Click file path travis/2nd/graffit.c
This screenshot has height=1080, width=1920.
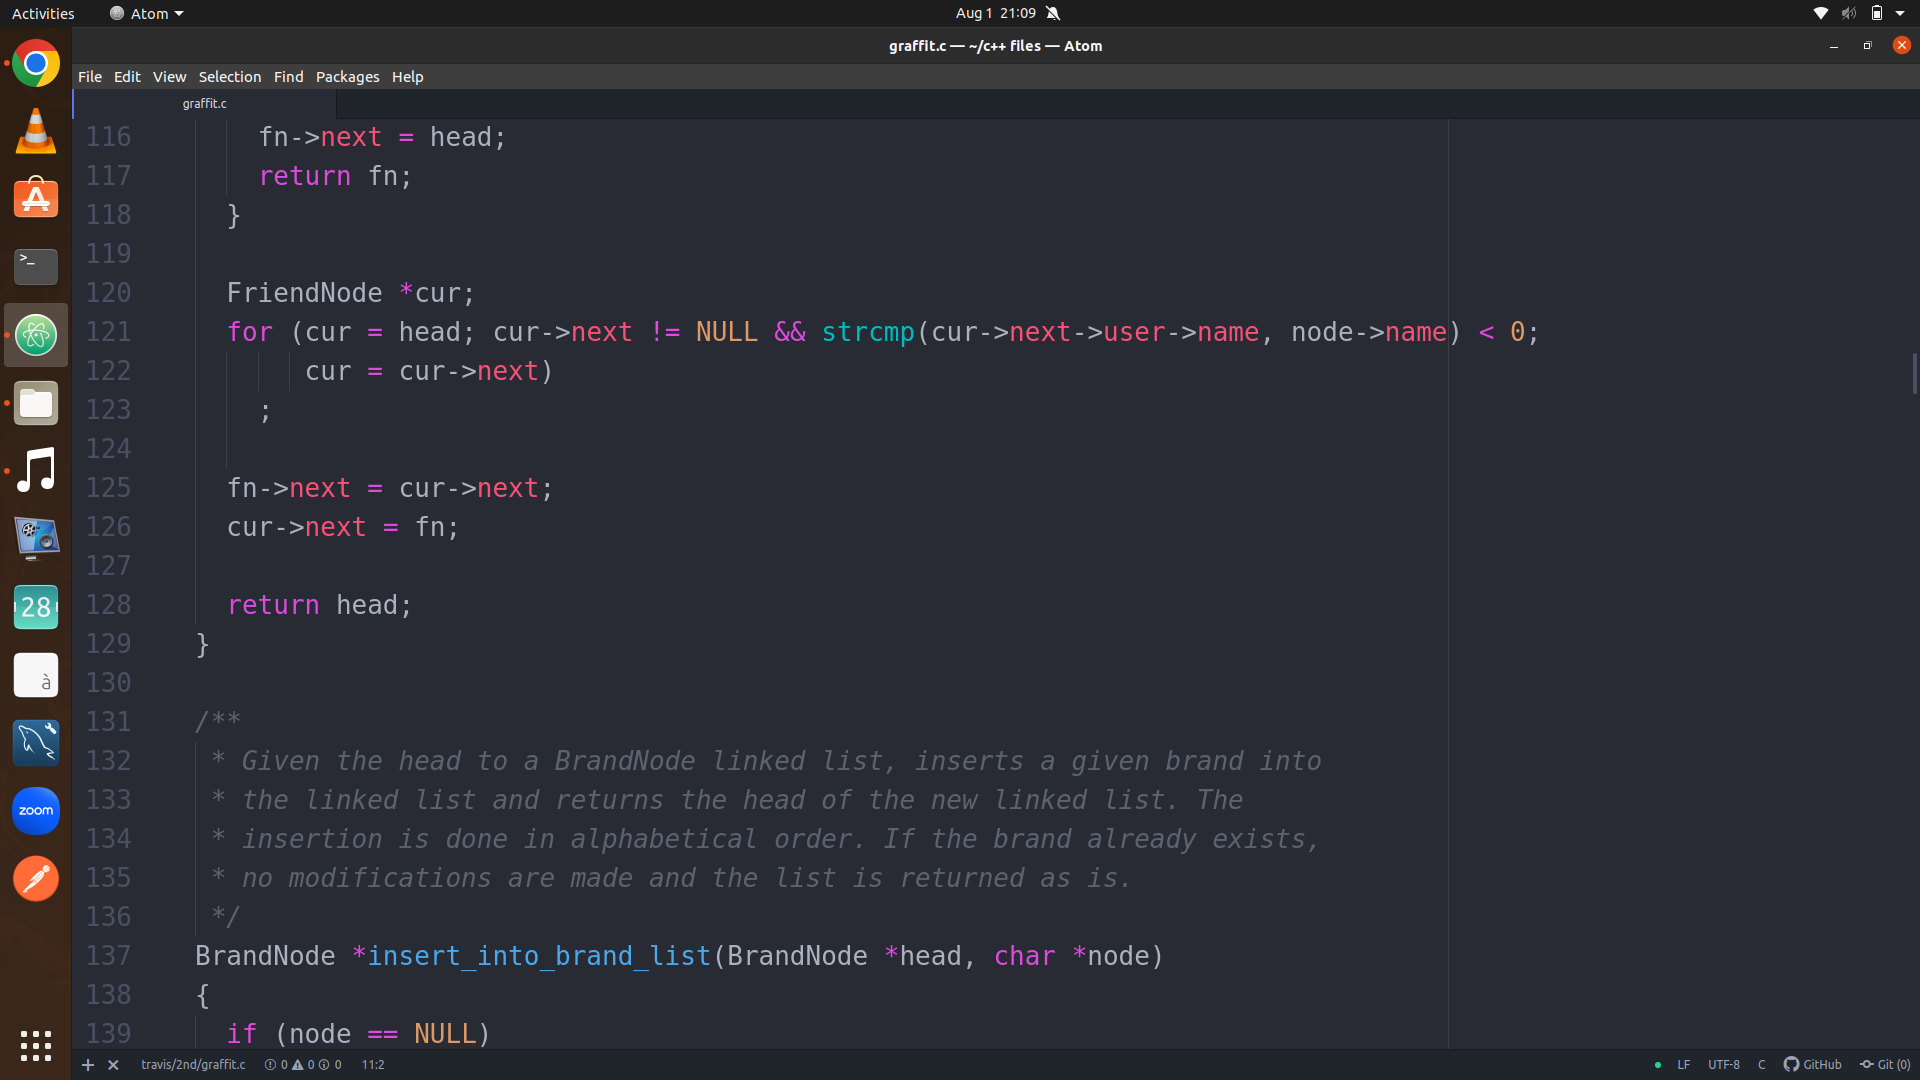point(193,1065)
